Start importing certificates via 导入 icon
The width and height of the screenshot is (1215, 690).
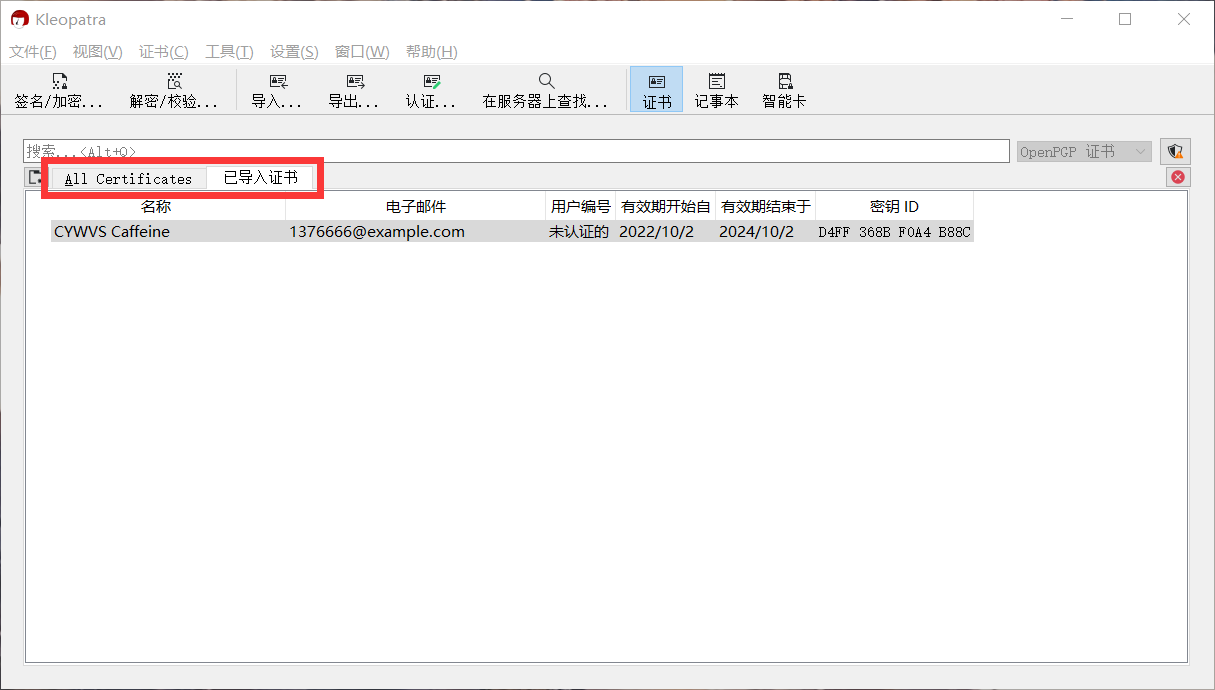(x=277, y=89)
